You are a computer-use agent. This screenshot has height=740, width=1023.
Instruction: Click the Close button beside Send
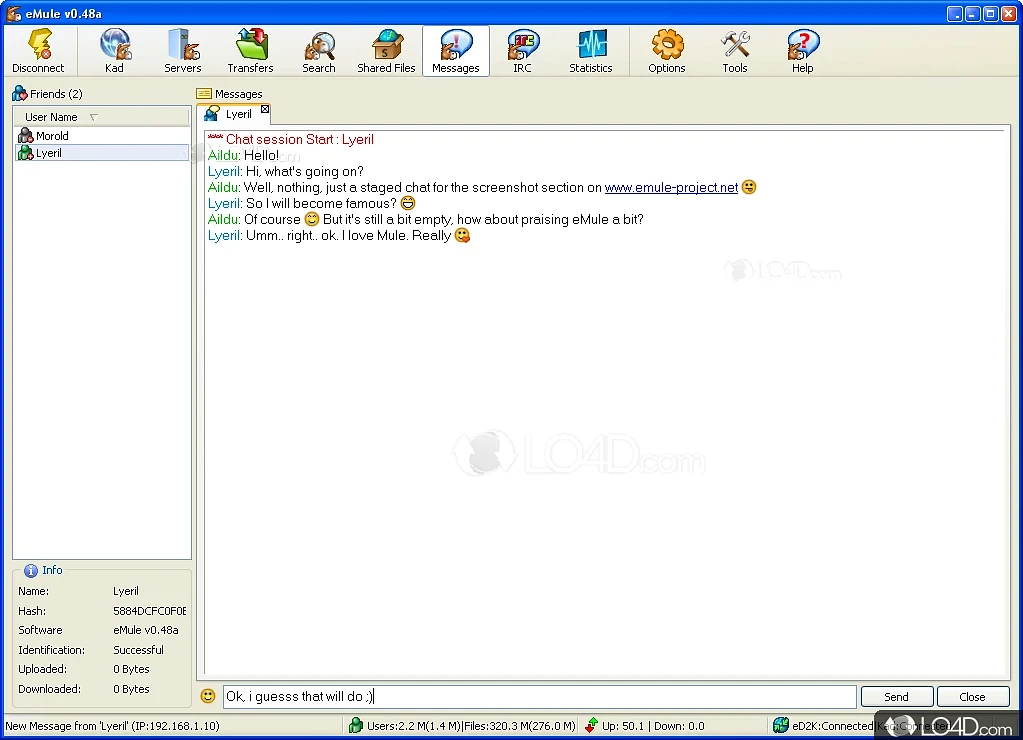[972, 697]
